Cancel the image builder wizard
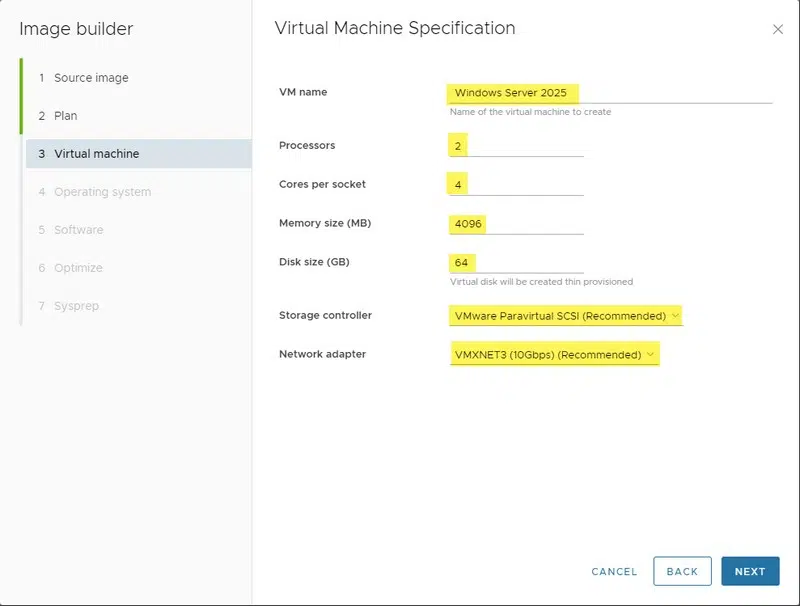 click(x=614, y=572)
